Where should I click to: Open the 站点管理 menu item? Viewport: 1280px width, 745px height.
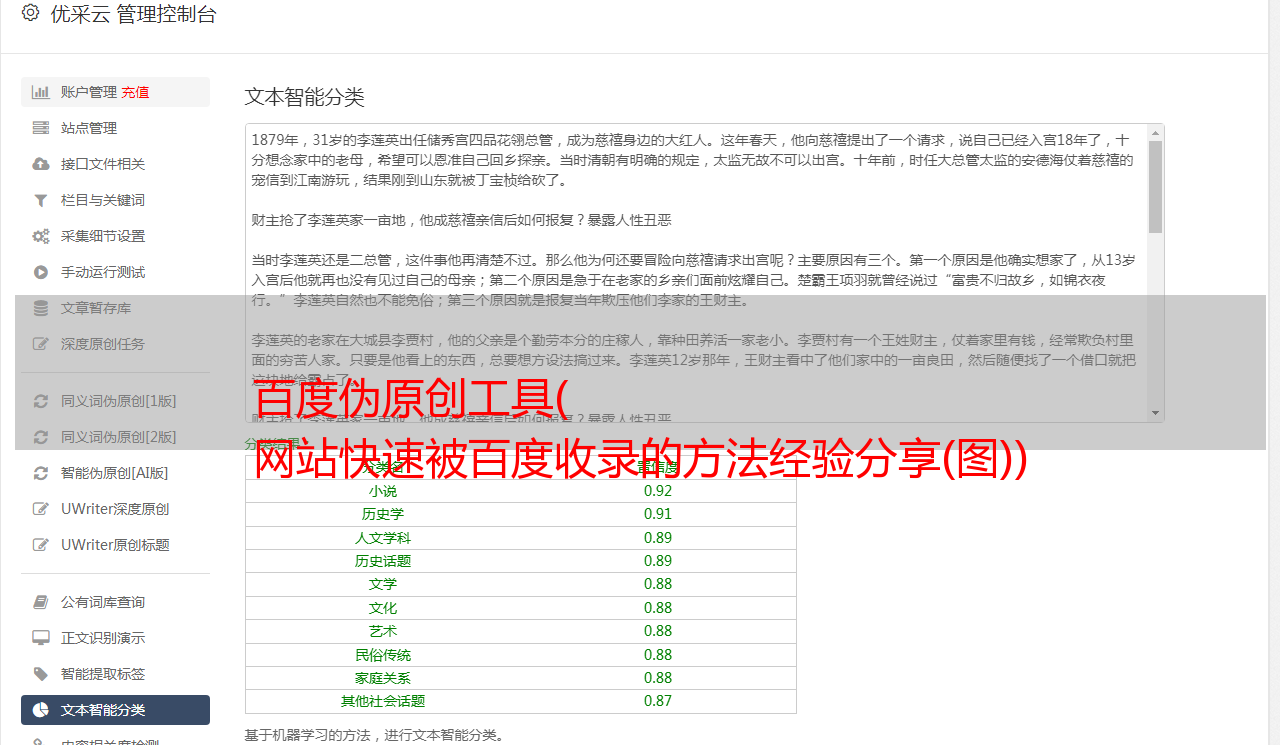115,128
